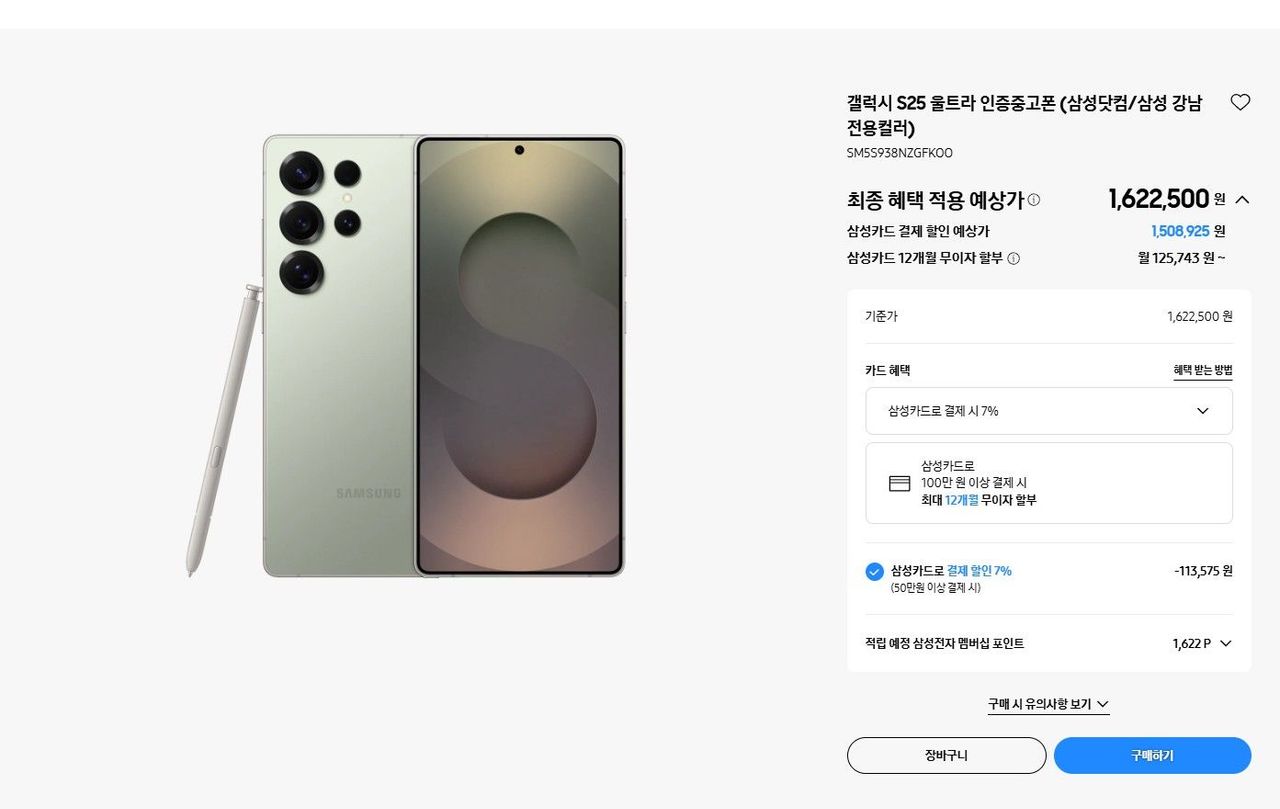
Task: Toggle the 삼성카드로 결제 할인 7% checkbox
Action: click(874, 571)
